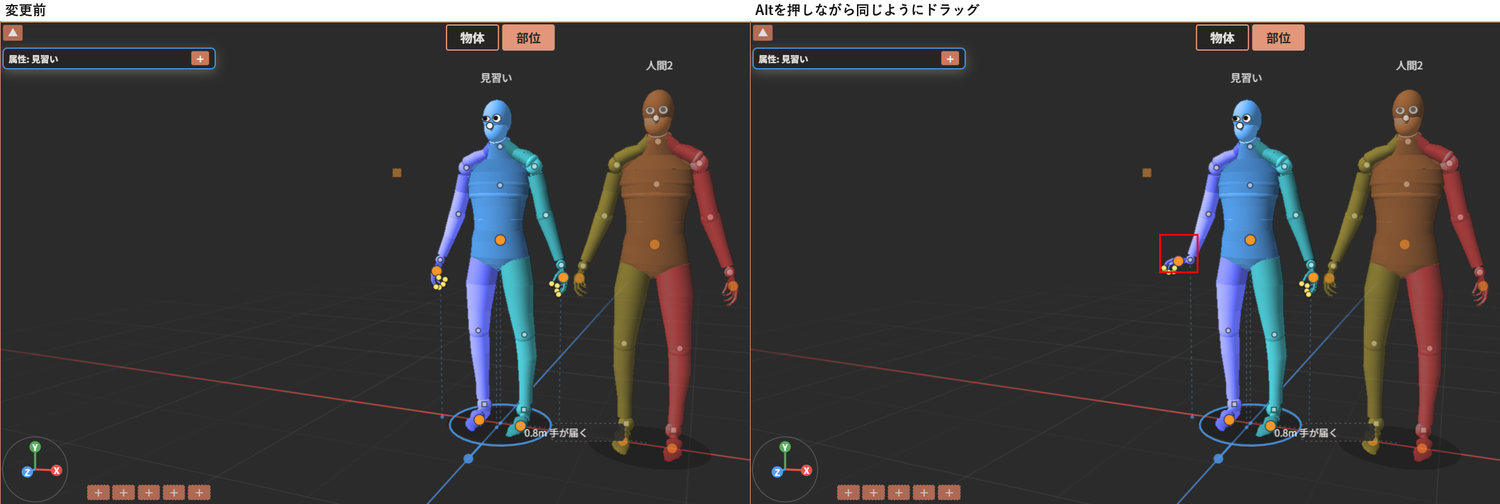
Task: Collapse the triangle button in the Alt-drag panel
Action: [x=764, y=33]
